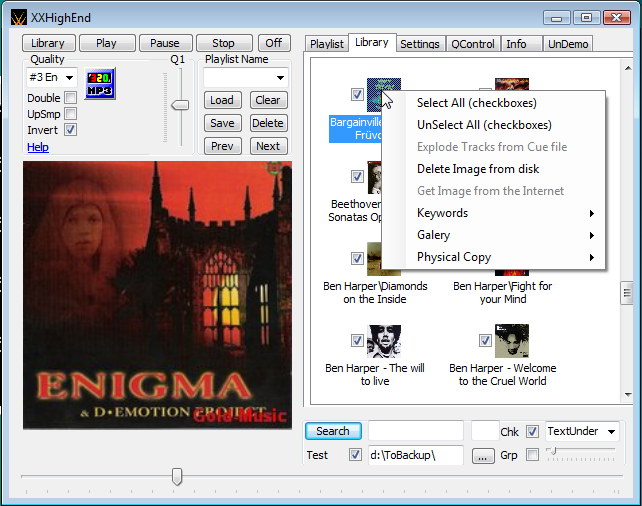Viewport: 642px width, 506px height.
Task: Uncheck the Invert checkbox
Action: coord(70,130)
